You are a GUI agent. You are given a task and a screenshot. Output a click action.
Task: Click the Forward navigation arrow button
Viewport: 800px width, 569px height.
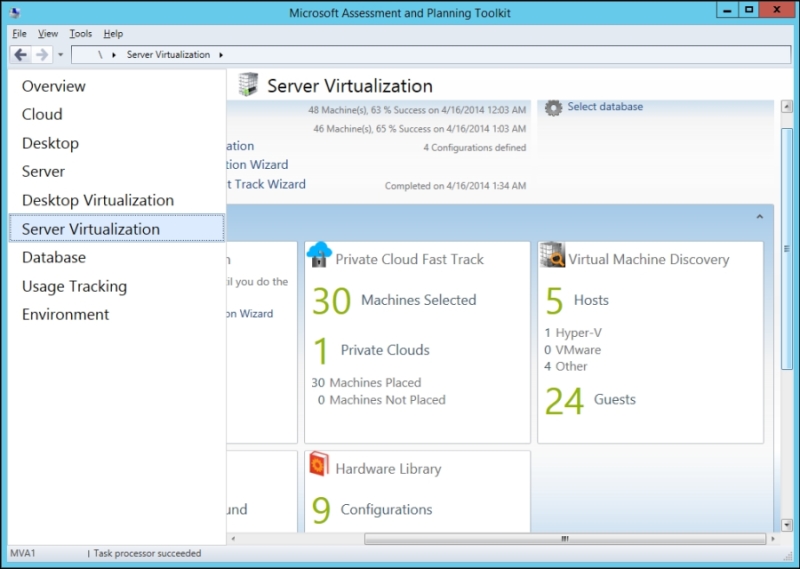pyautogui.click(x=41, y=55)
